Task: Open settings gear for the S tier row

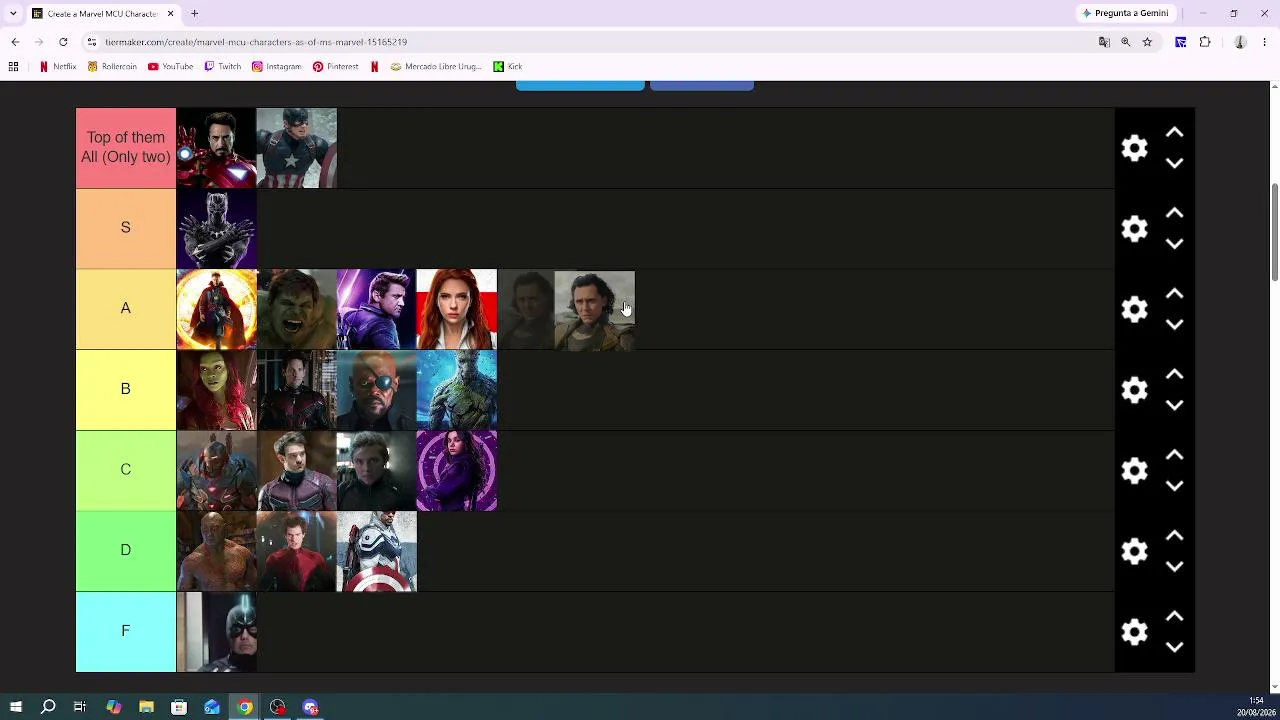Action: 1134,229
